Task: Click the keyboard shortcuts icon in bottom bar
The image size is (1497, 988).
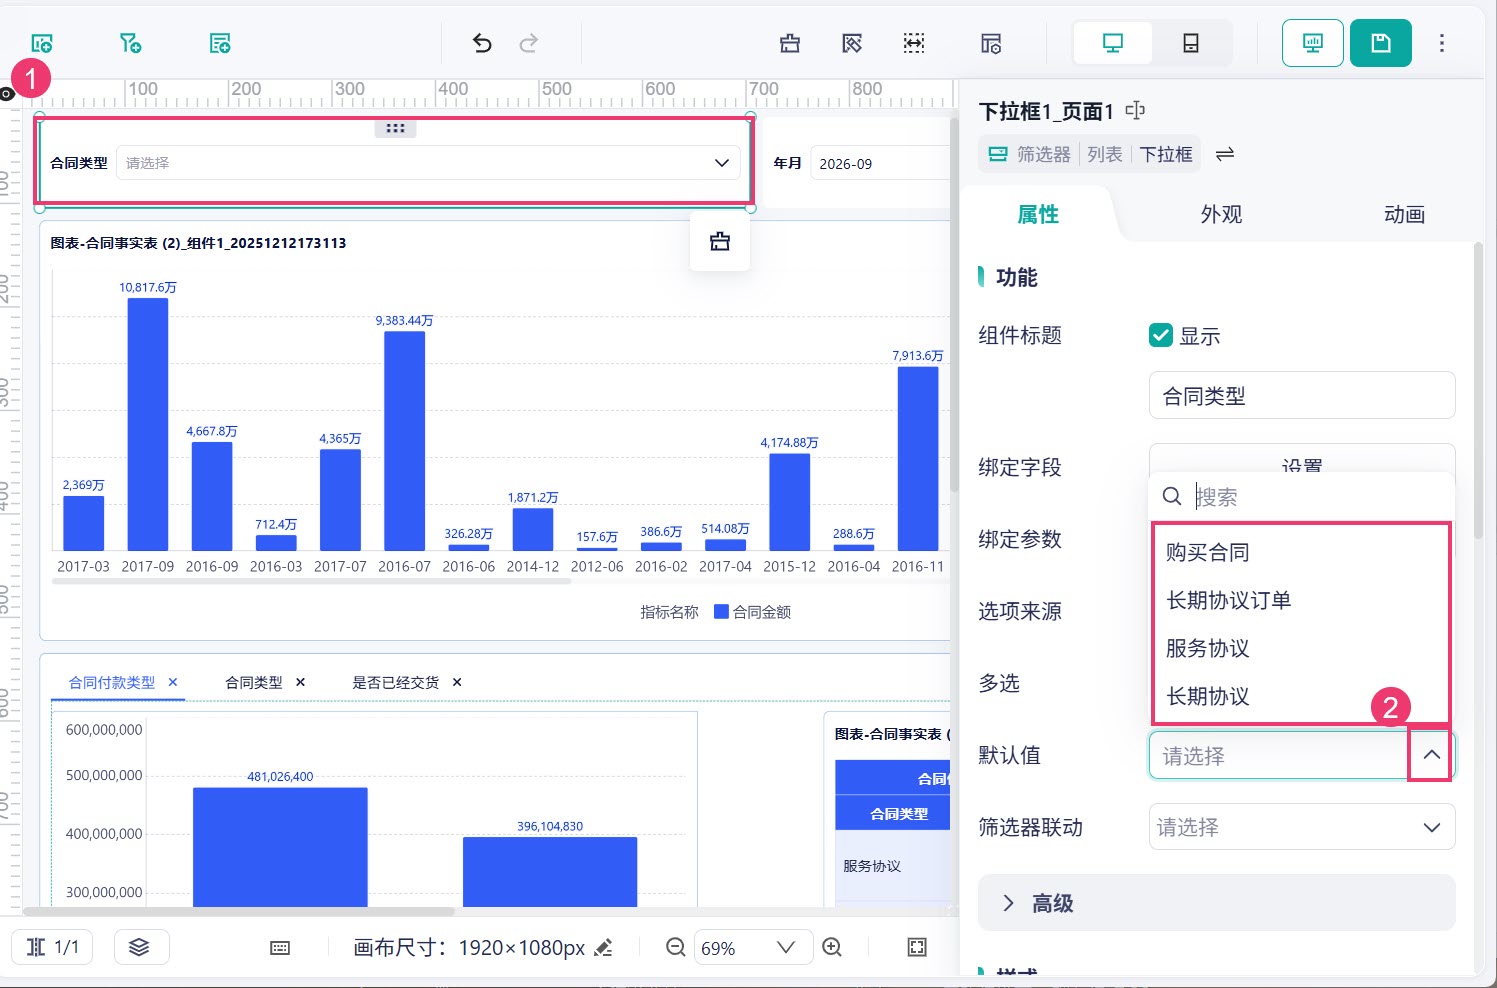Action: coord(280,947)
